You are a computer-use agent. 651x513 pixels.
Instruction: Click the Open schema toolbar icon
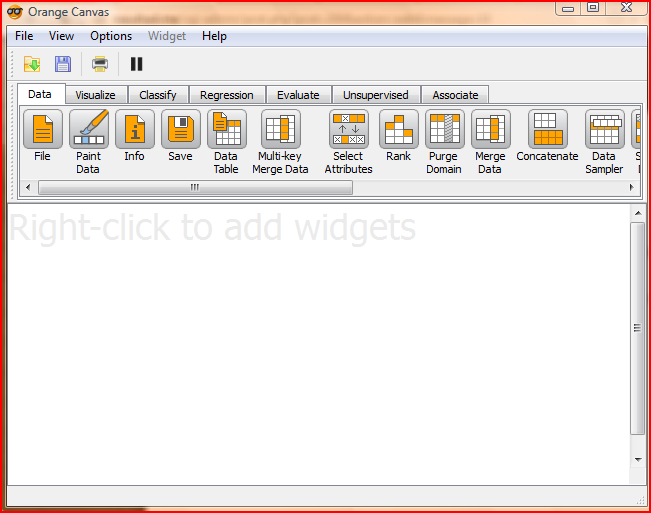[32, 64]
